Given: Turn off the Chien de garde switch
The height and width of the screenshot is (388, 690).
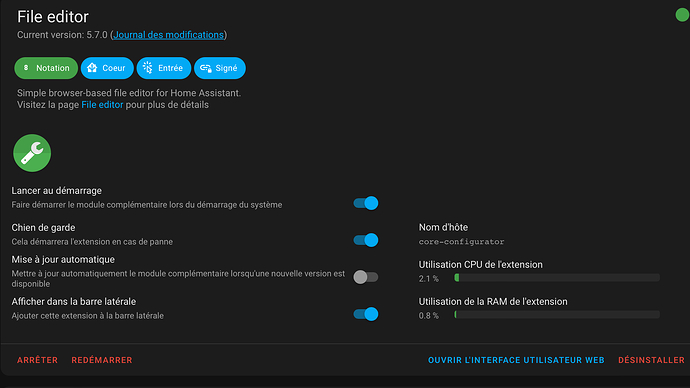Looking at the screenshot, I should (366, 240).
